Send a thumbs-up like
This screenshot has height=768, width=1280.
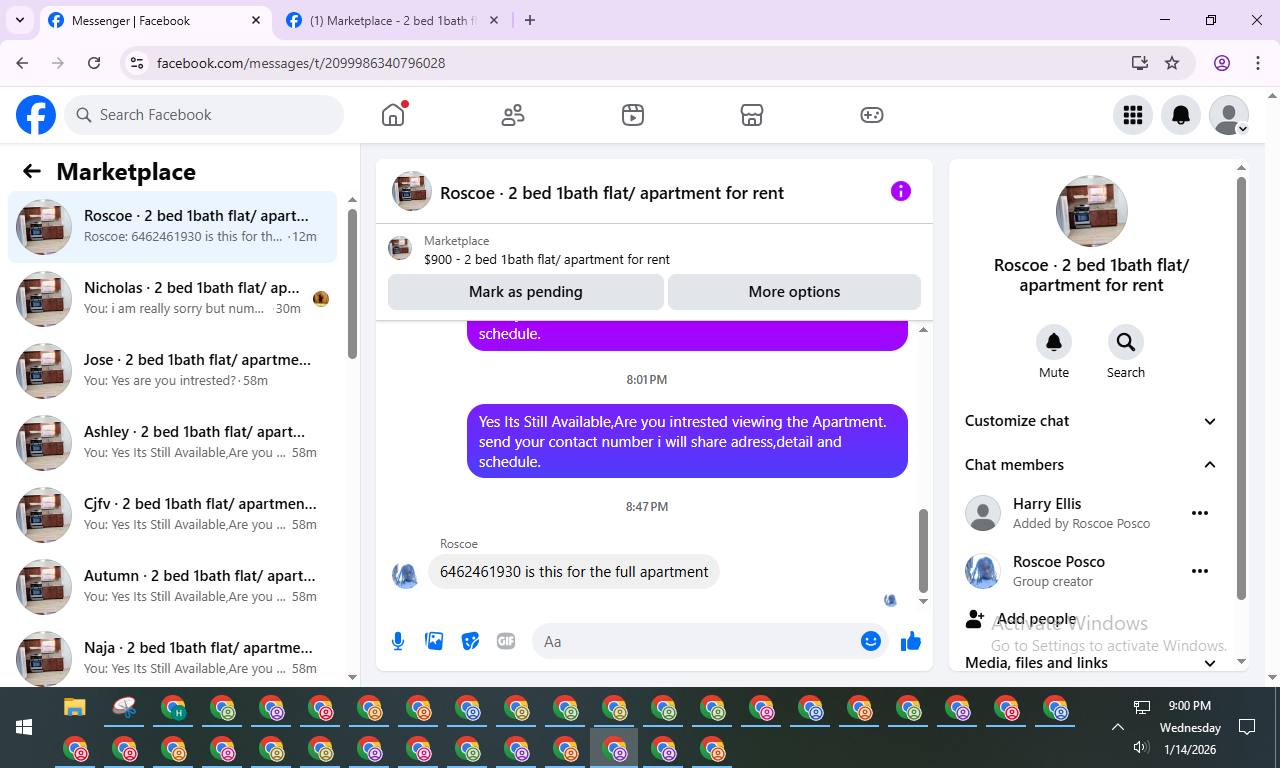coord(911,641)
